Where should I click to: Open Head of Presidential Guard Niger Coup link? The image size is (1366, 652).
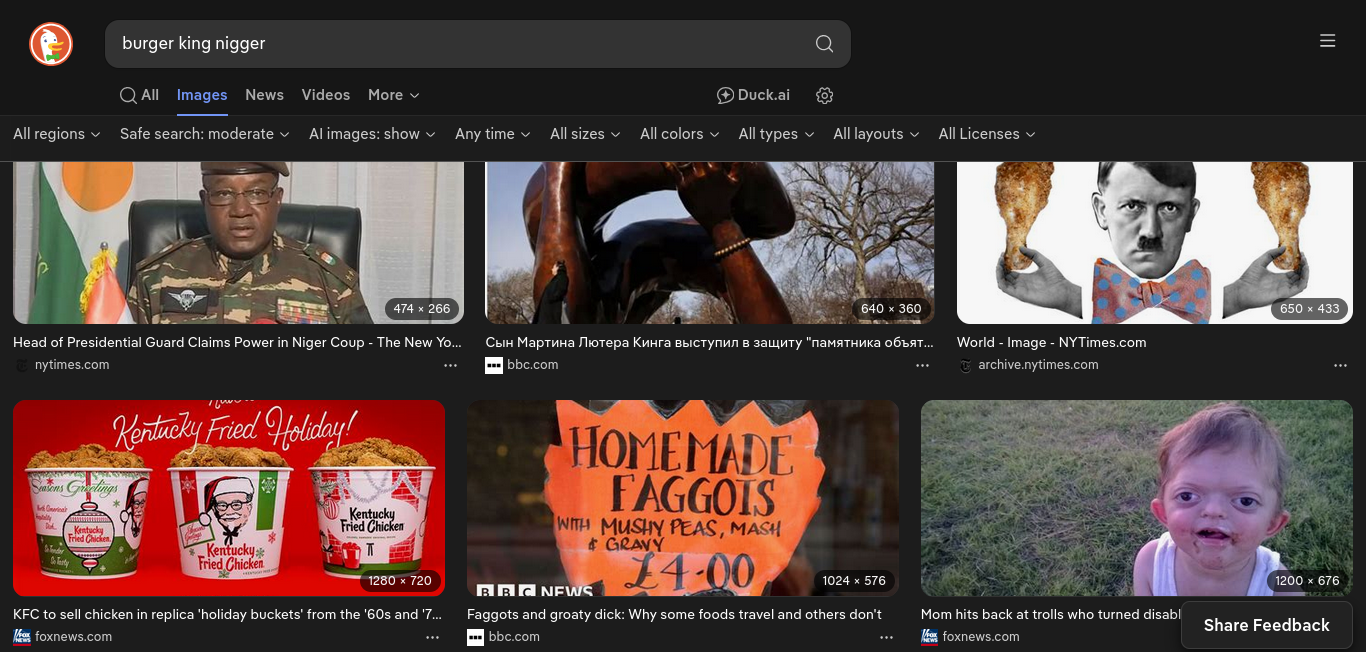pos(237,342)
